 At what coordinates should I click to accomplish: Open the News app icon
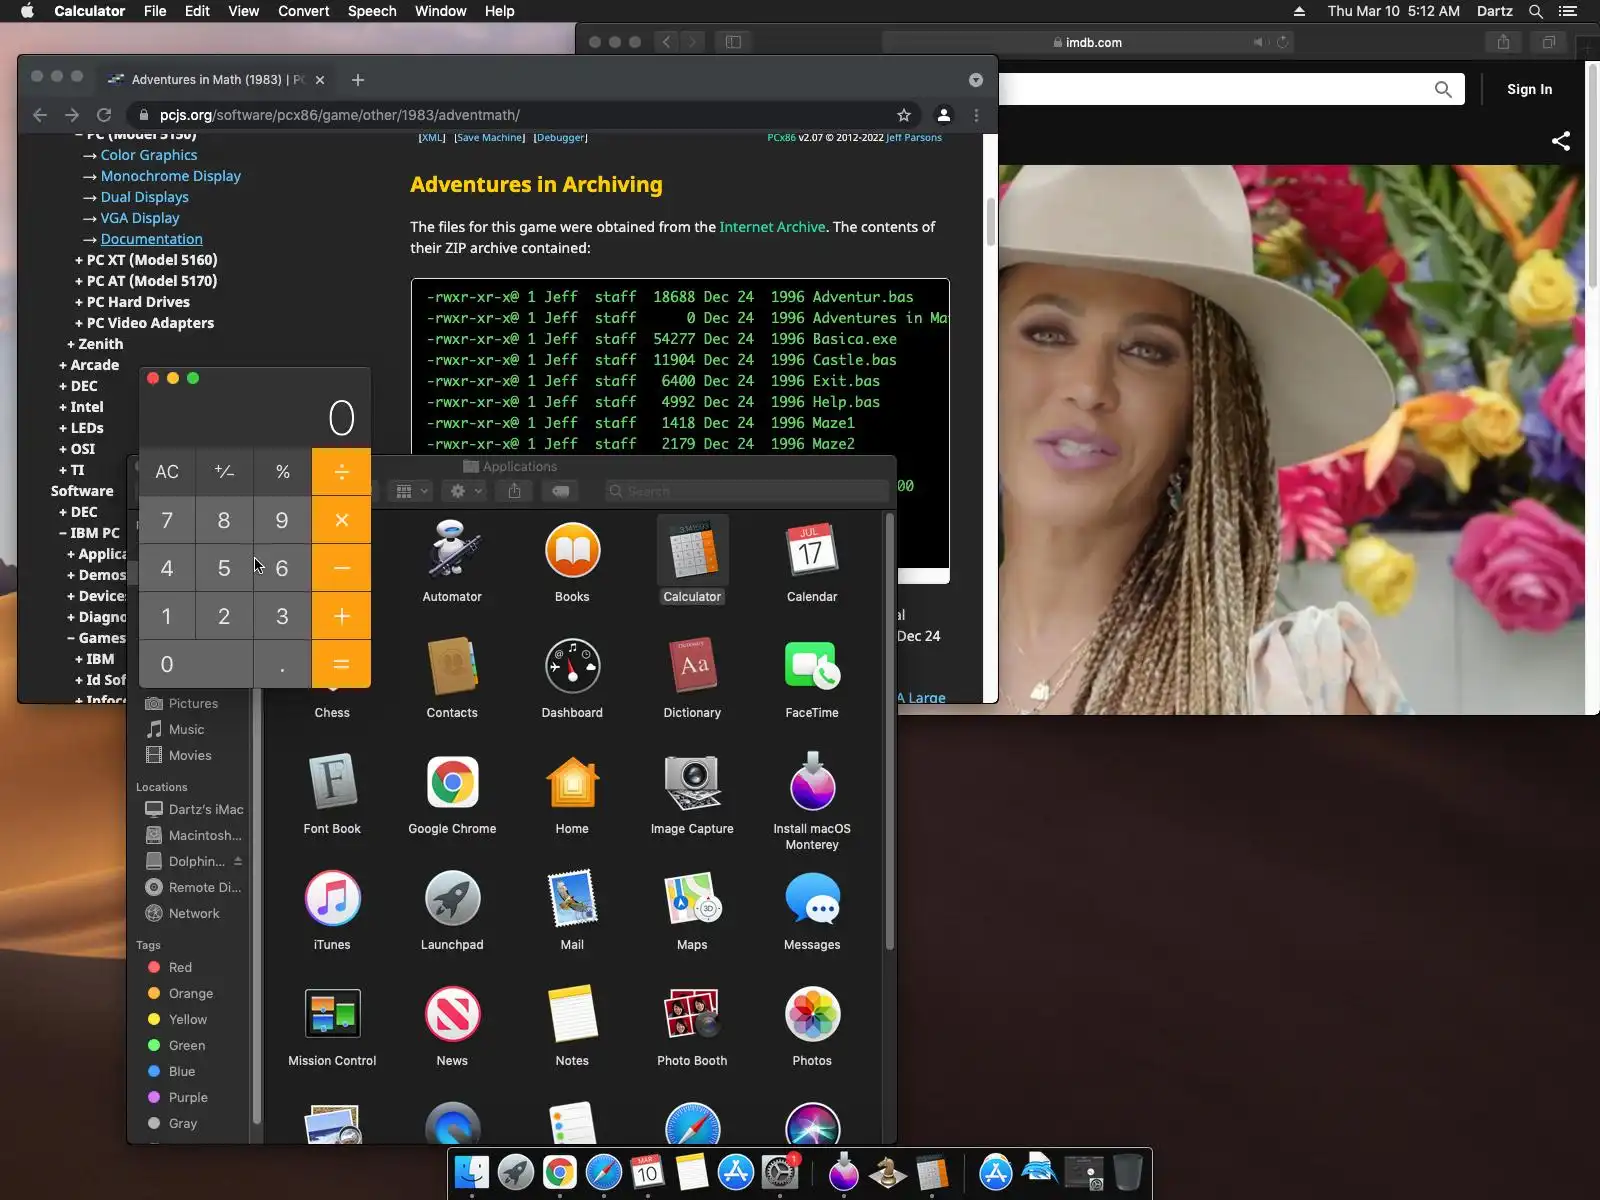(452, 1014)
